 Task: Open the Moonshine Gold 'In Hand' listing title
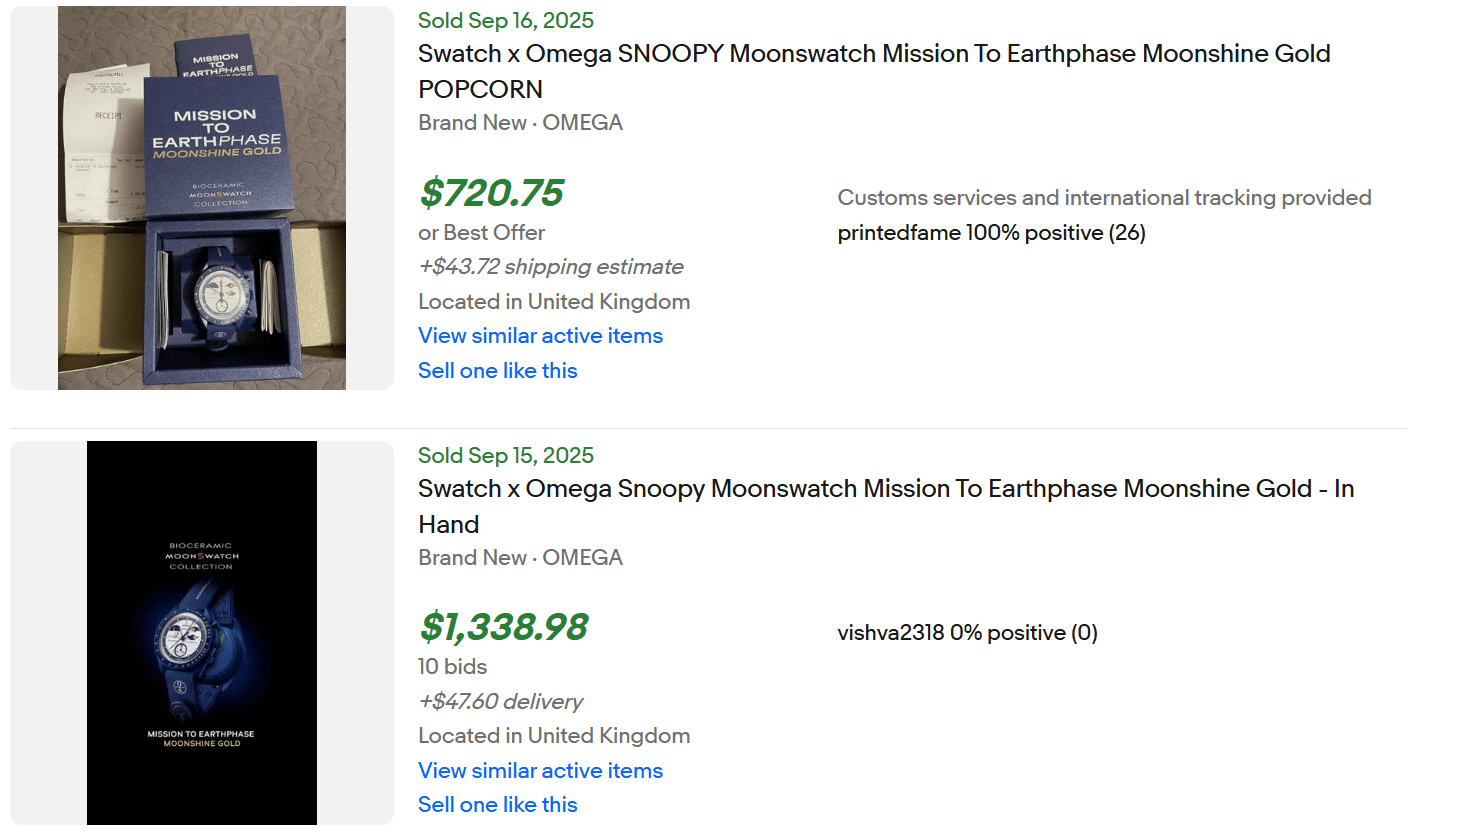(x=885, y=489)
